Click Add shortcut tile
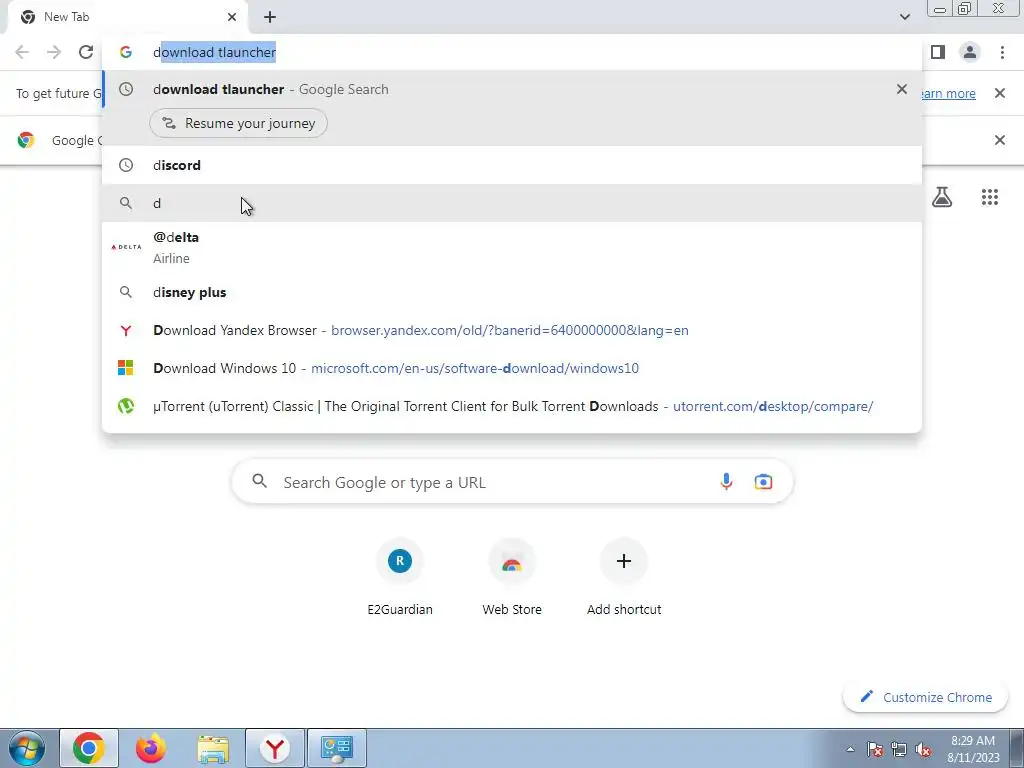Screen dimensions: 1024x768 tap(624, 579)
